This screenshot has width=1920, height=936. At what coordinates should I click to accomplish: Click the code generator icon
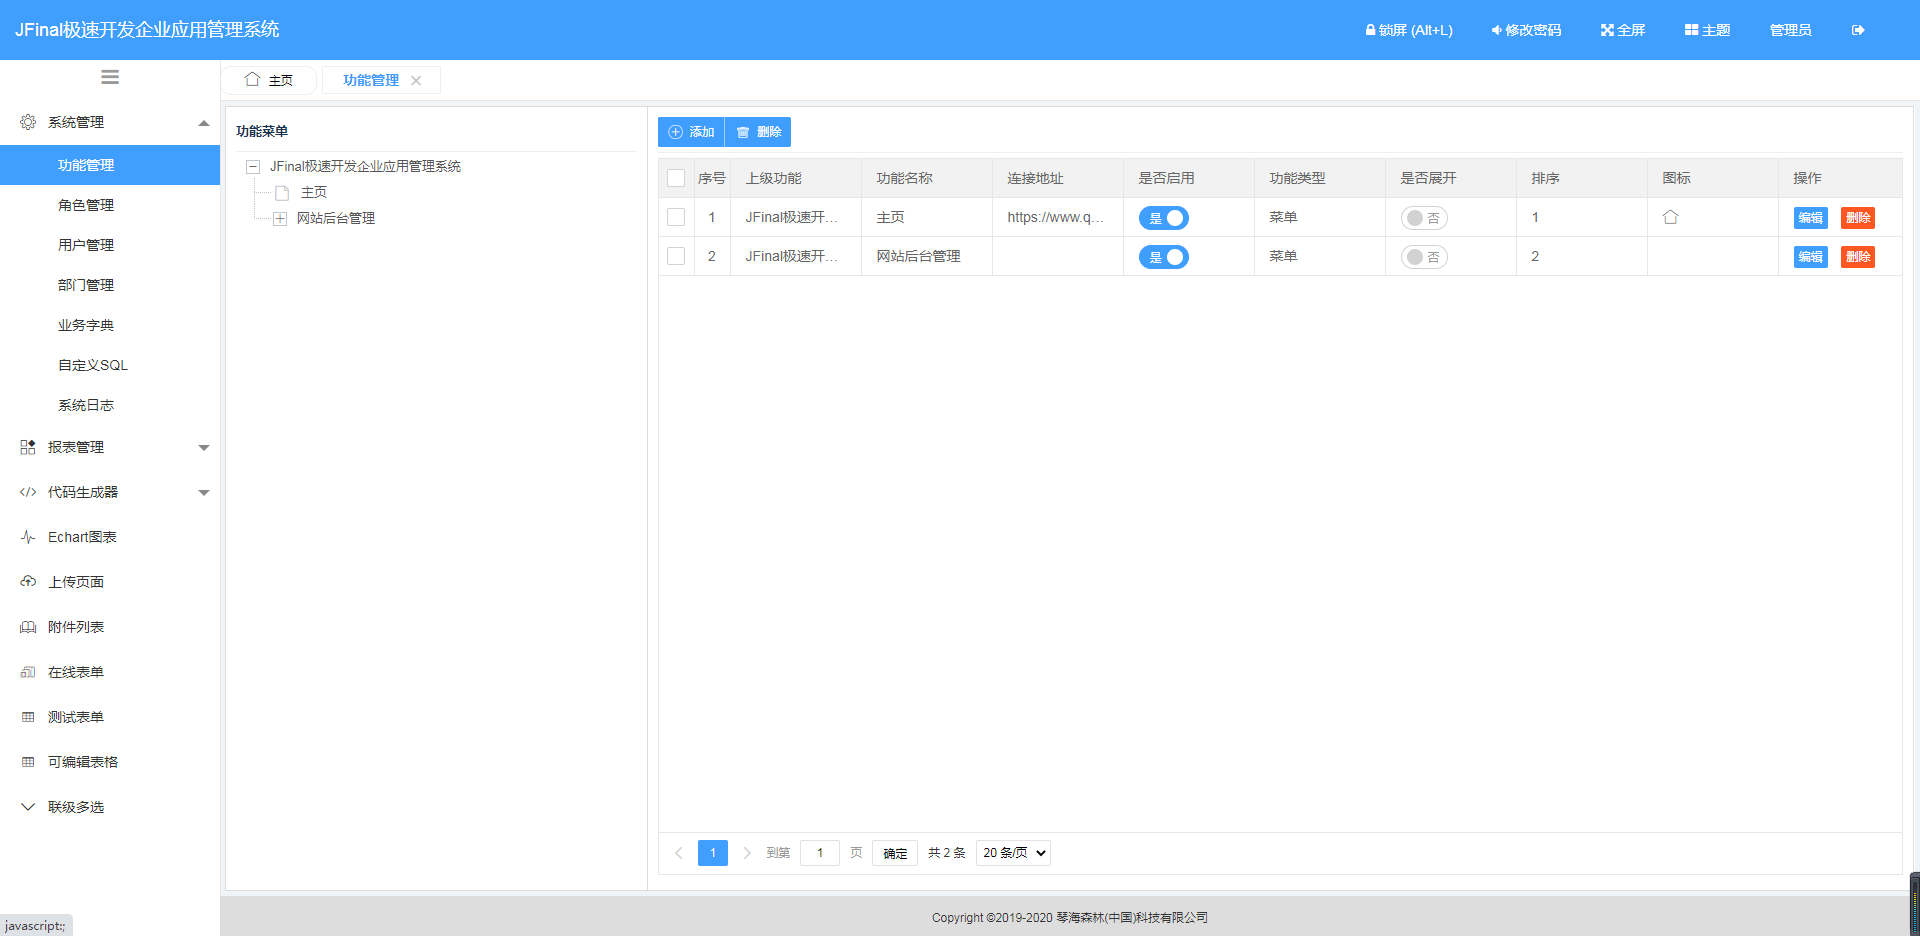click(28, 492)
